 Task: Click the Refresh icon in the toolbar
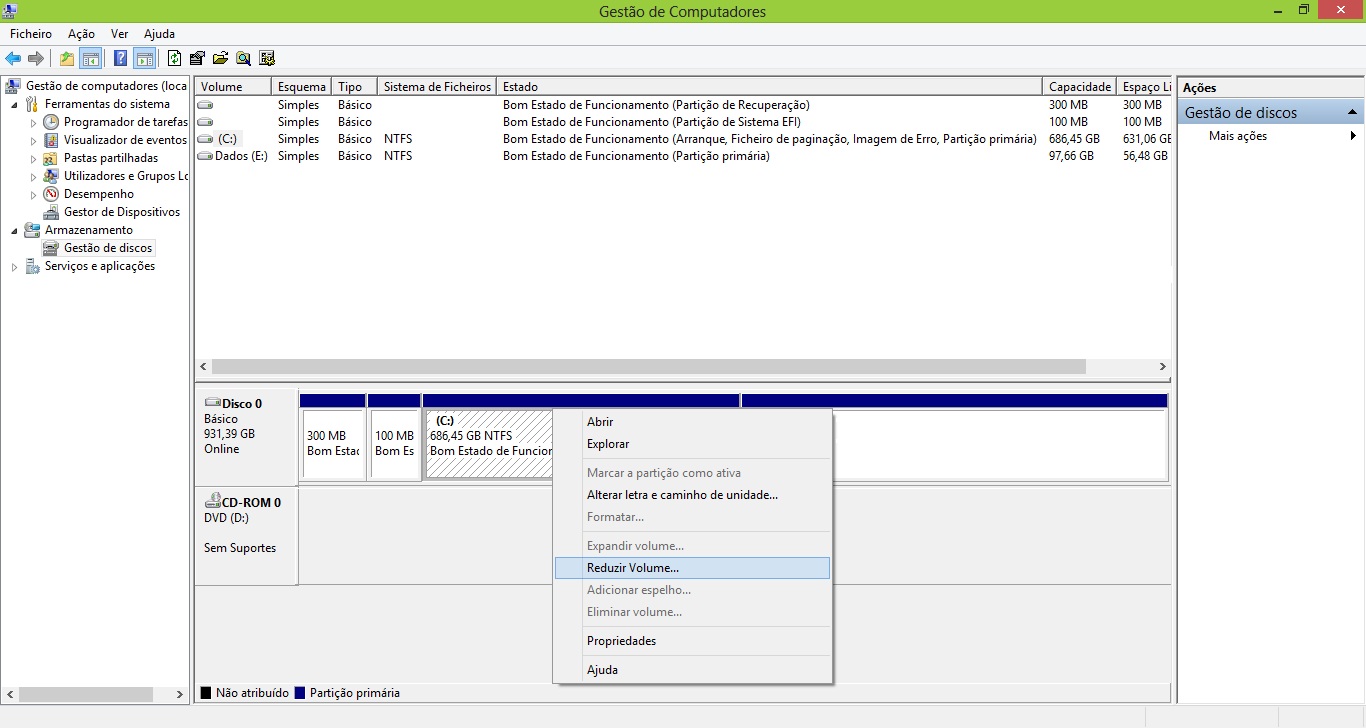171,58
